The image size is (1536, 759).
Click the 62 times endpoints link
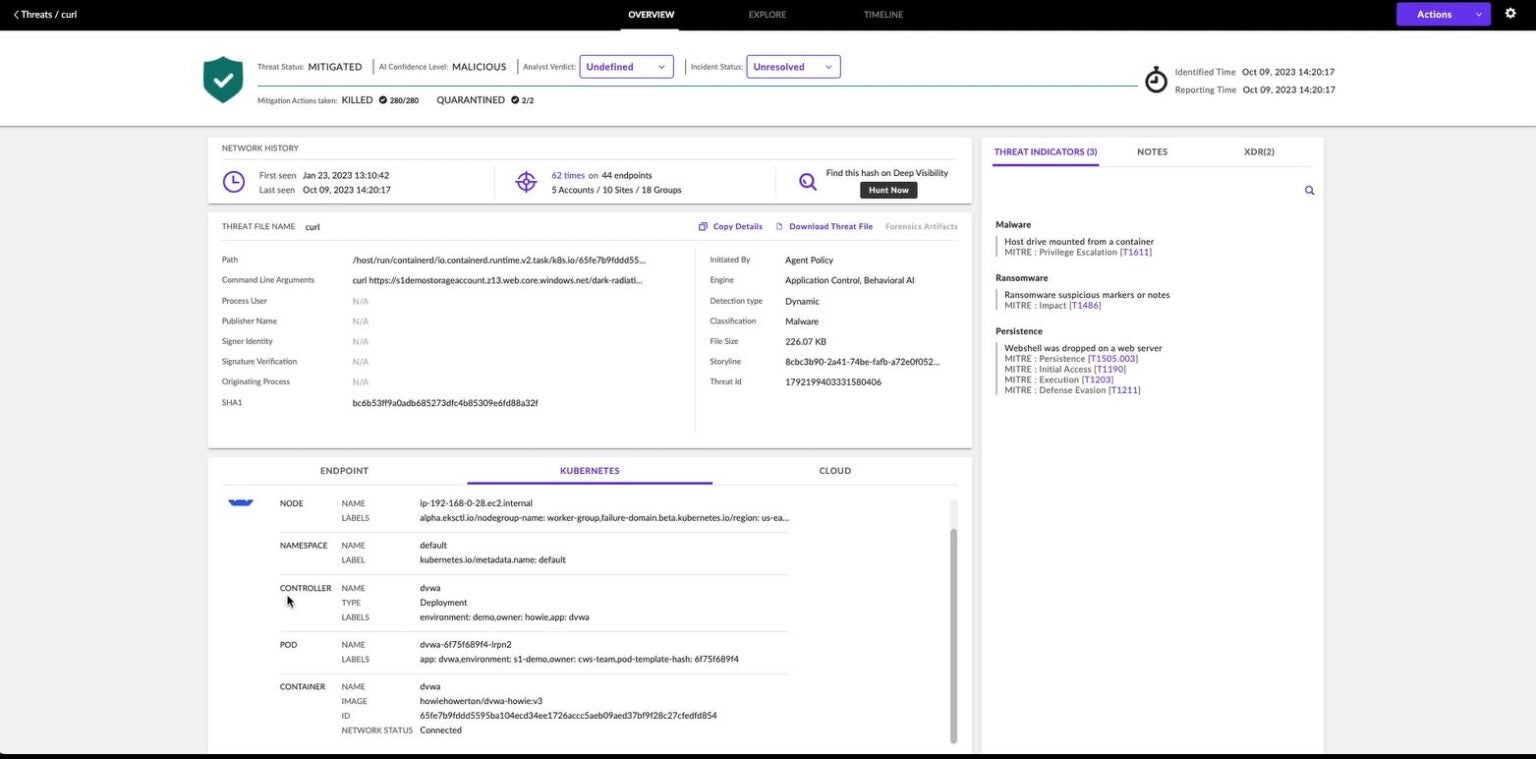tap(567, 174)
